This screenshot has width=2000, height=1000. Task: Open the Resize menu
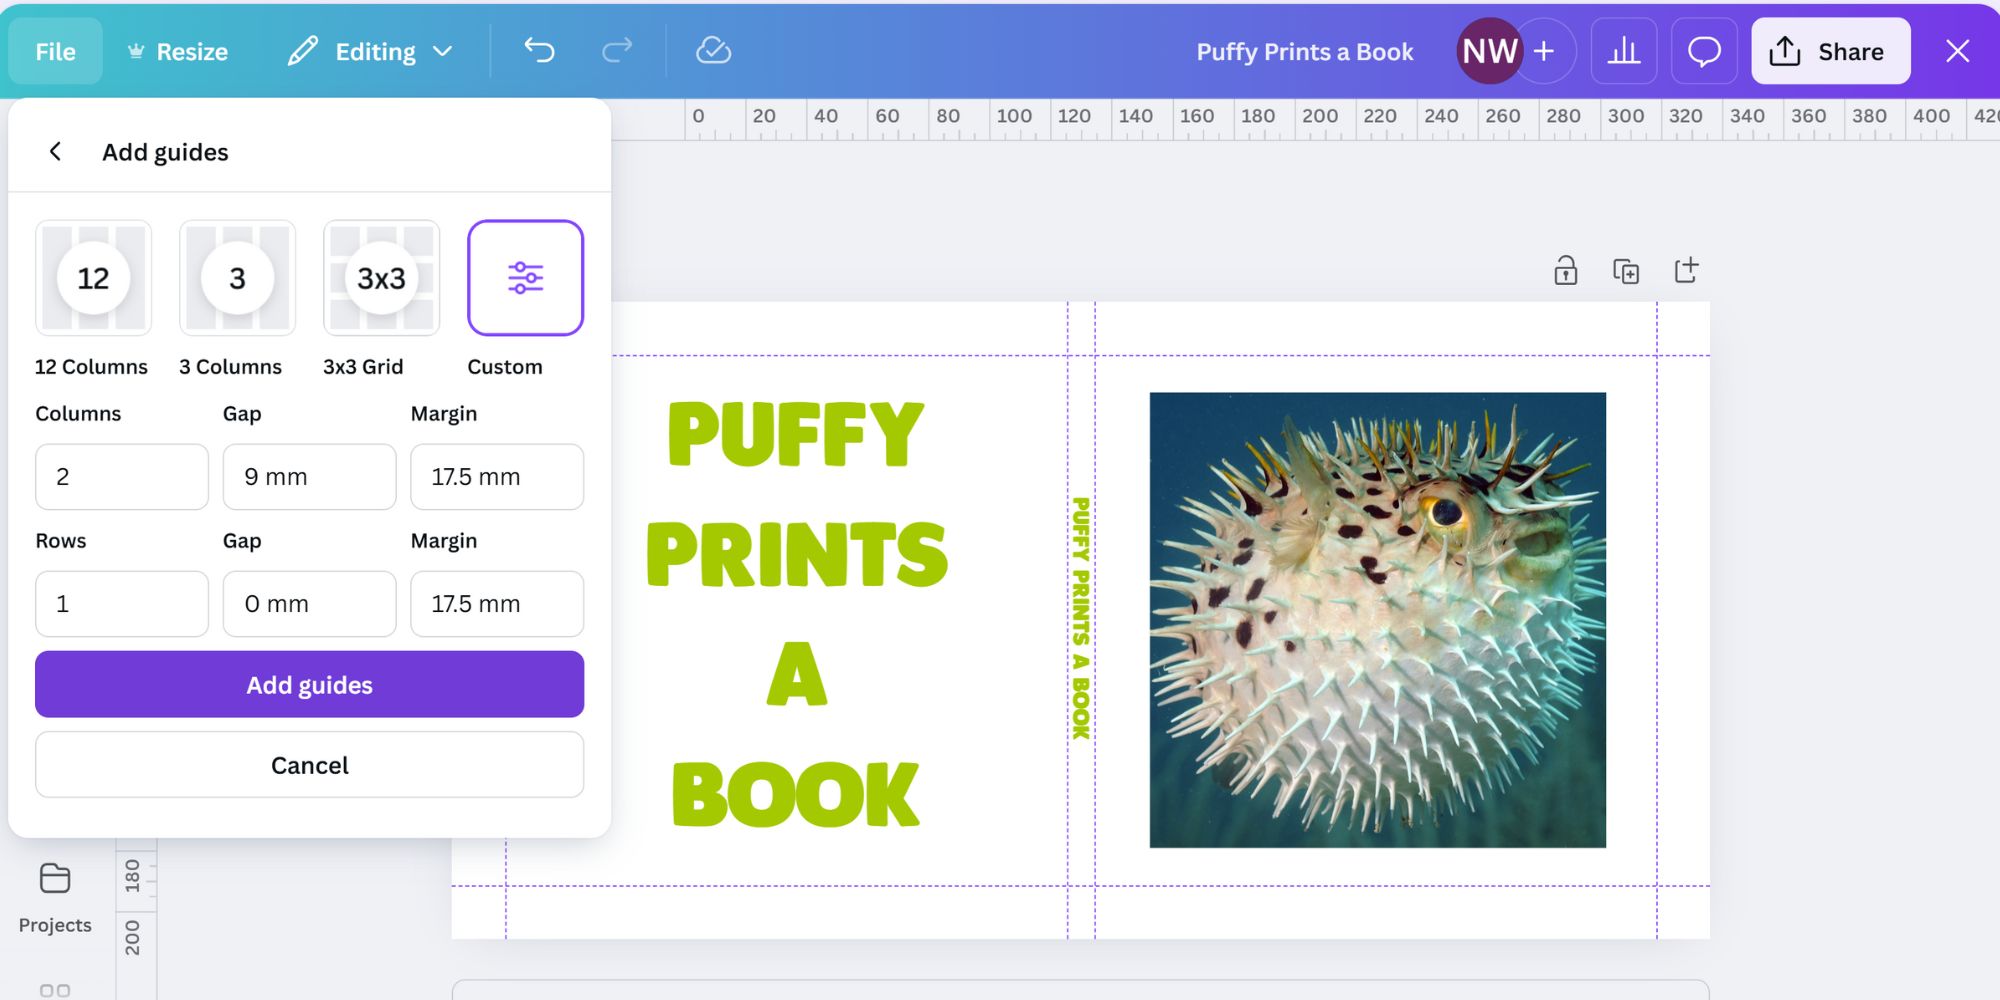pyautogui.click(x=178, y=51)
